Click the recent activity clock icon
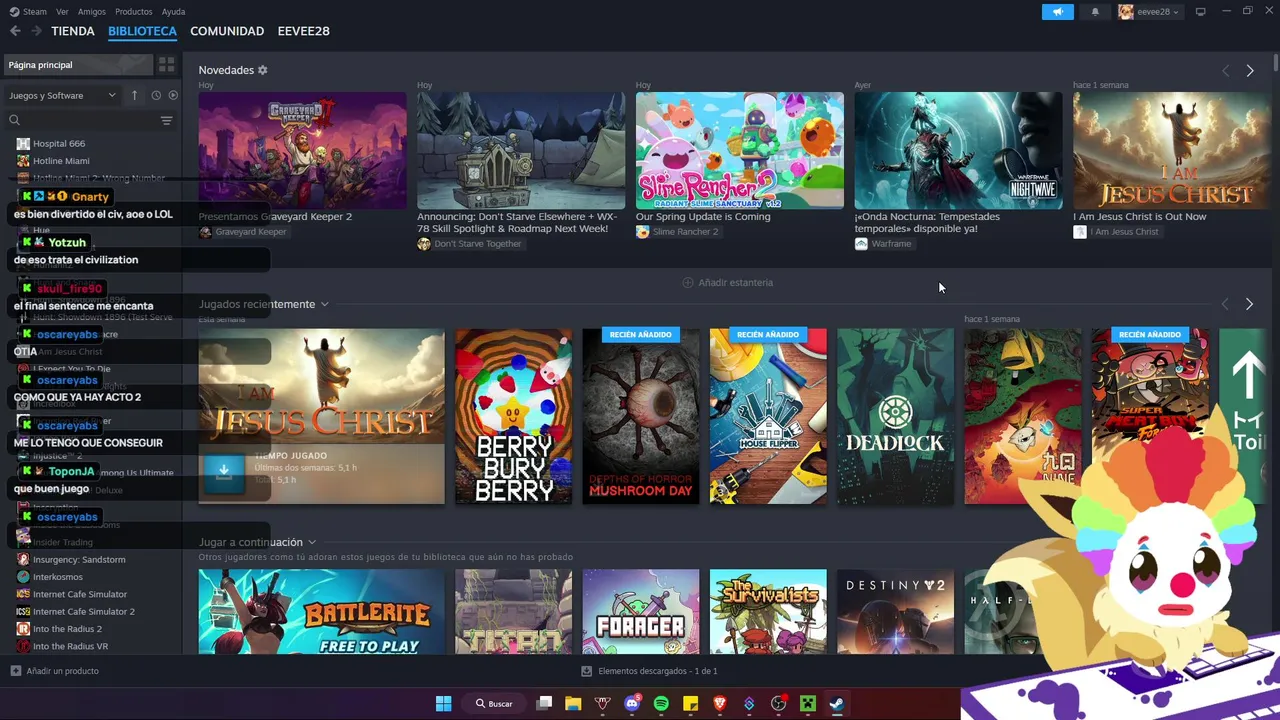Image resolution: width=1280 pixels, height=720 pixels. point(156,95)
